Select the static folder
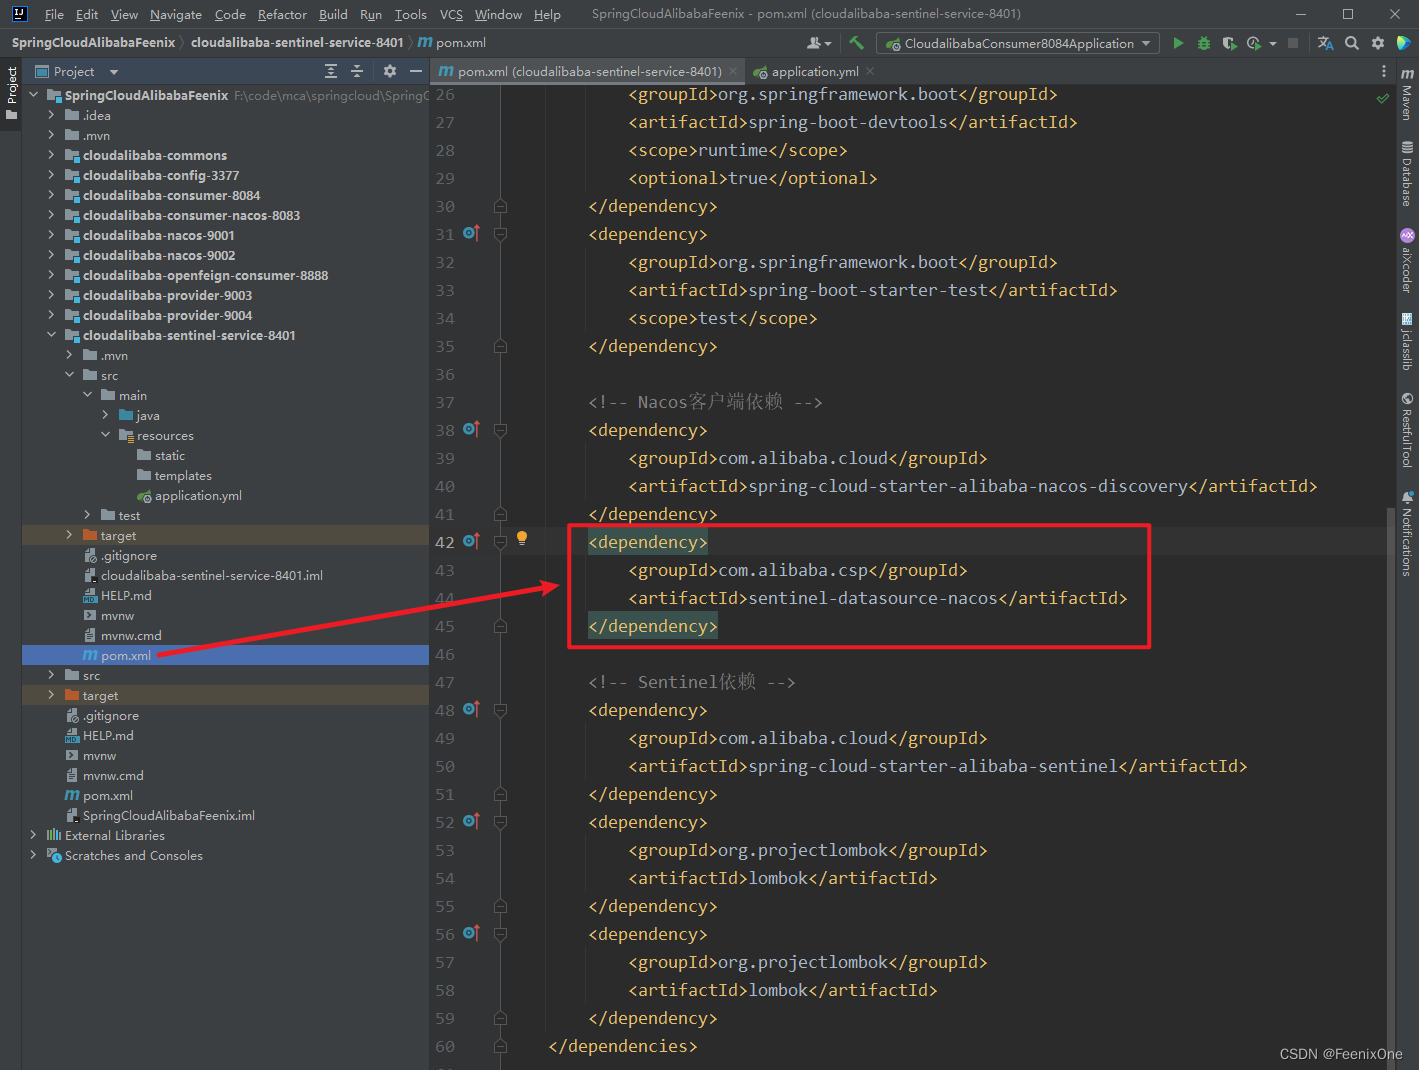The image size is (1419, 1070). click(170, 455)
